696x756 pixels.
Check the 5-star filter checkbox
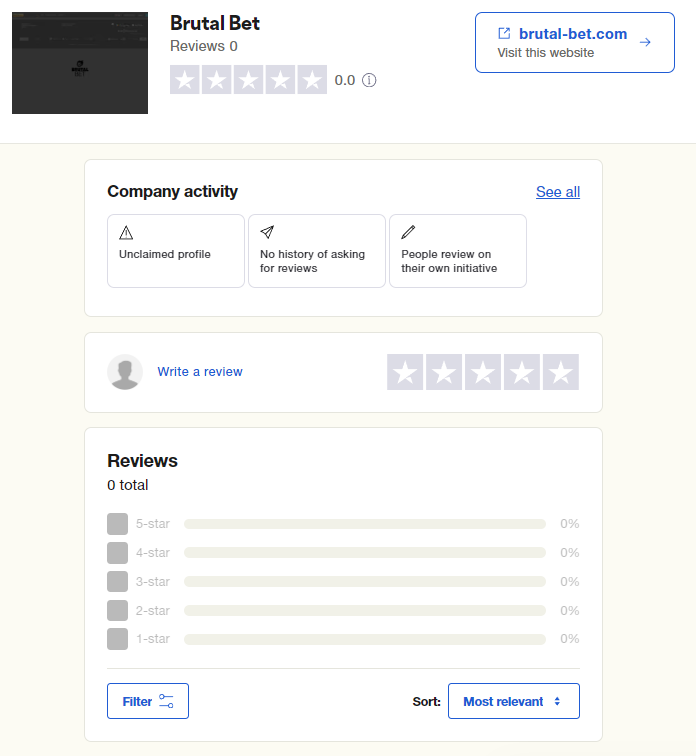[117, 524]
